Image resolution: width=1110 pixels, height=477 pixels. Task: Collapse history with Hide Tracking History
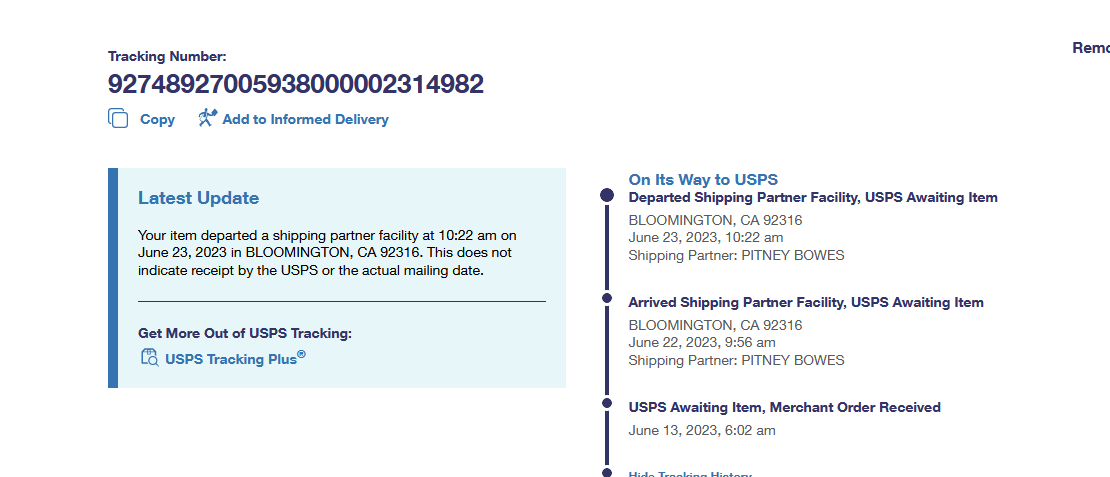(x=690, y=475)
